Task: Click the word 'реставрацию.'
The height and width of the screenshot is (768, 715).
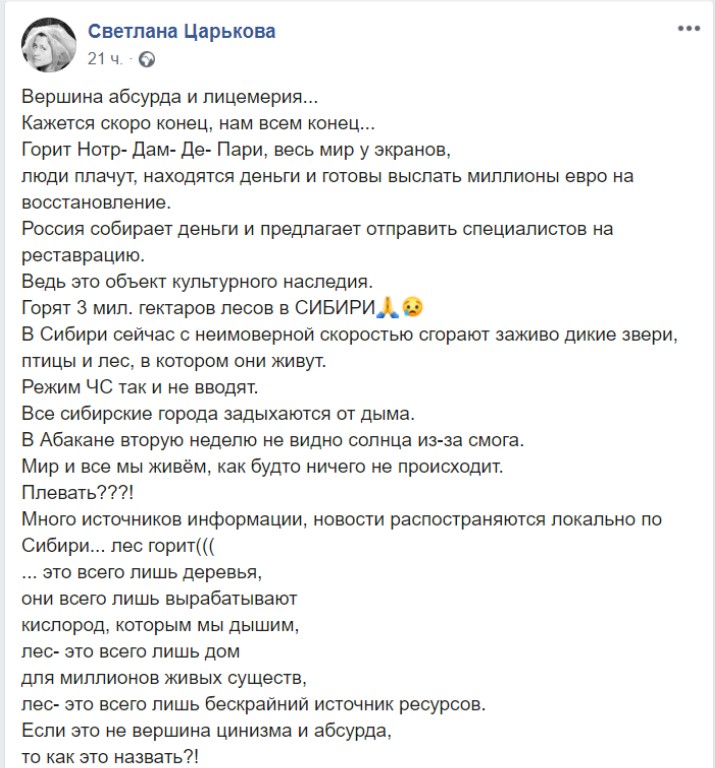Action: 83,255
